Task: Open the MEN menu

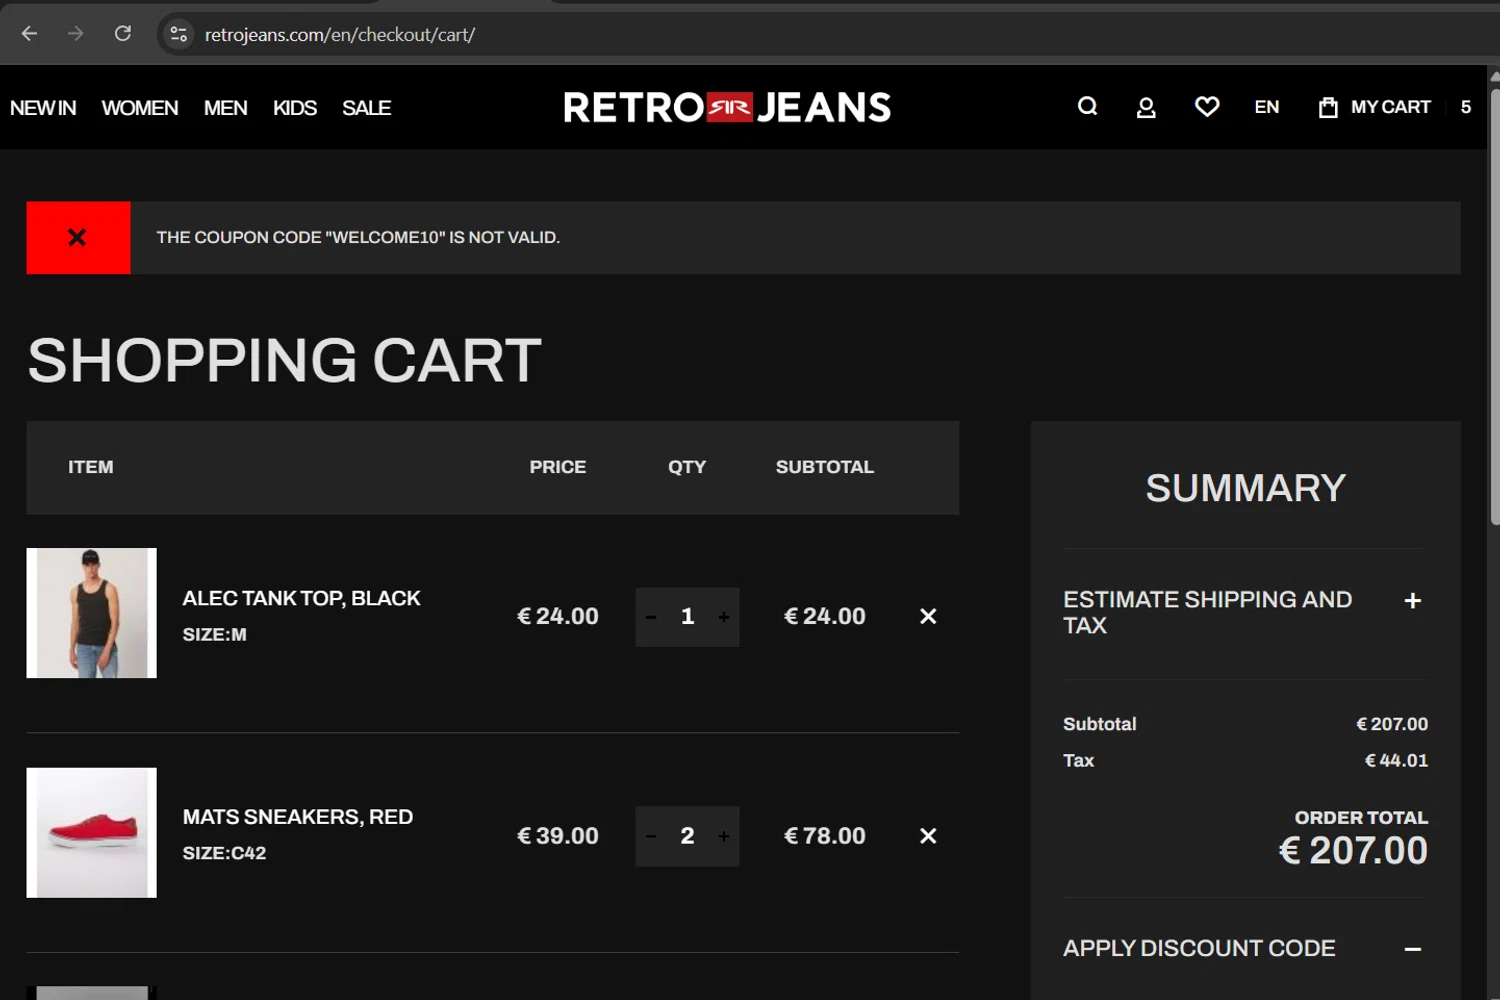Action: click(226, 108)
